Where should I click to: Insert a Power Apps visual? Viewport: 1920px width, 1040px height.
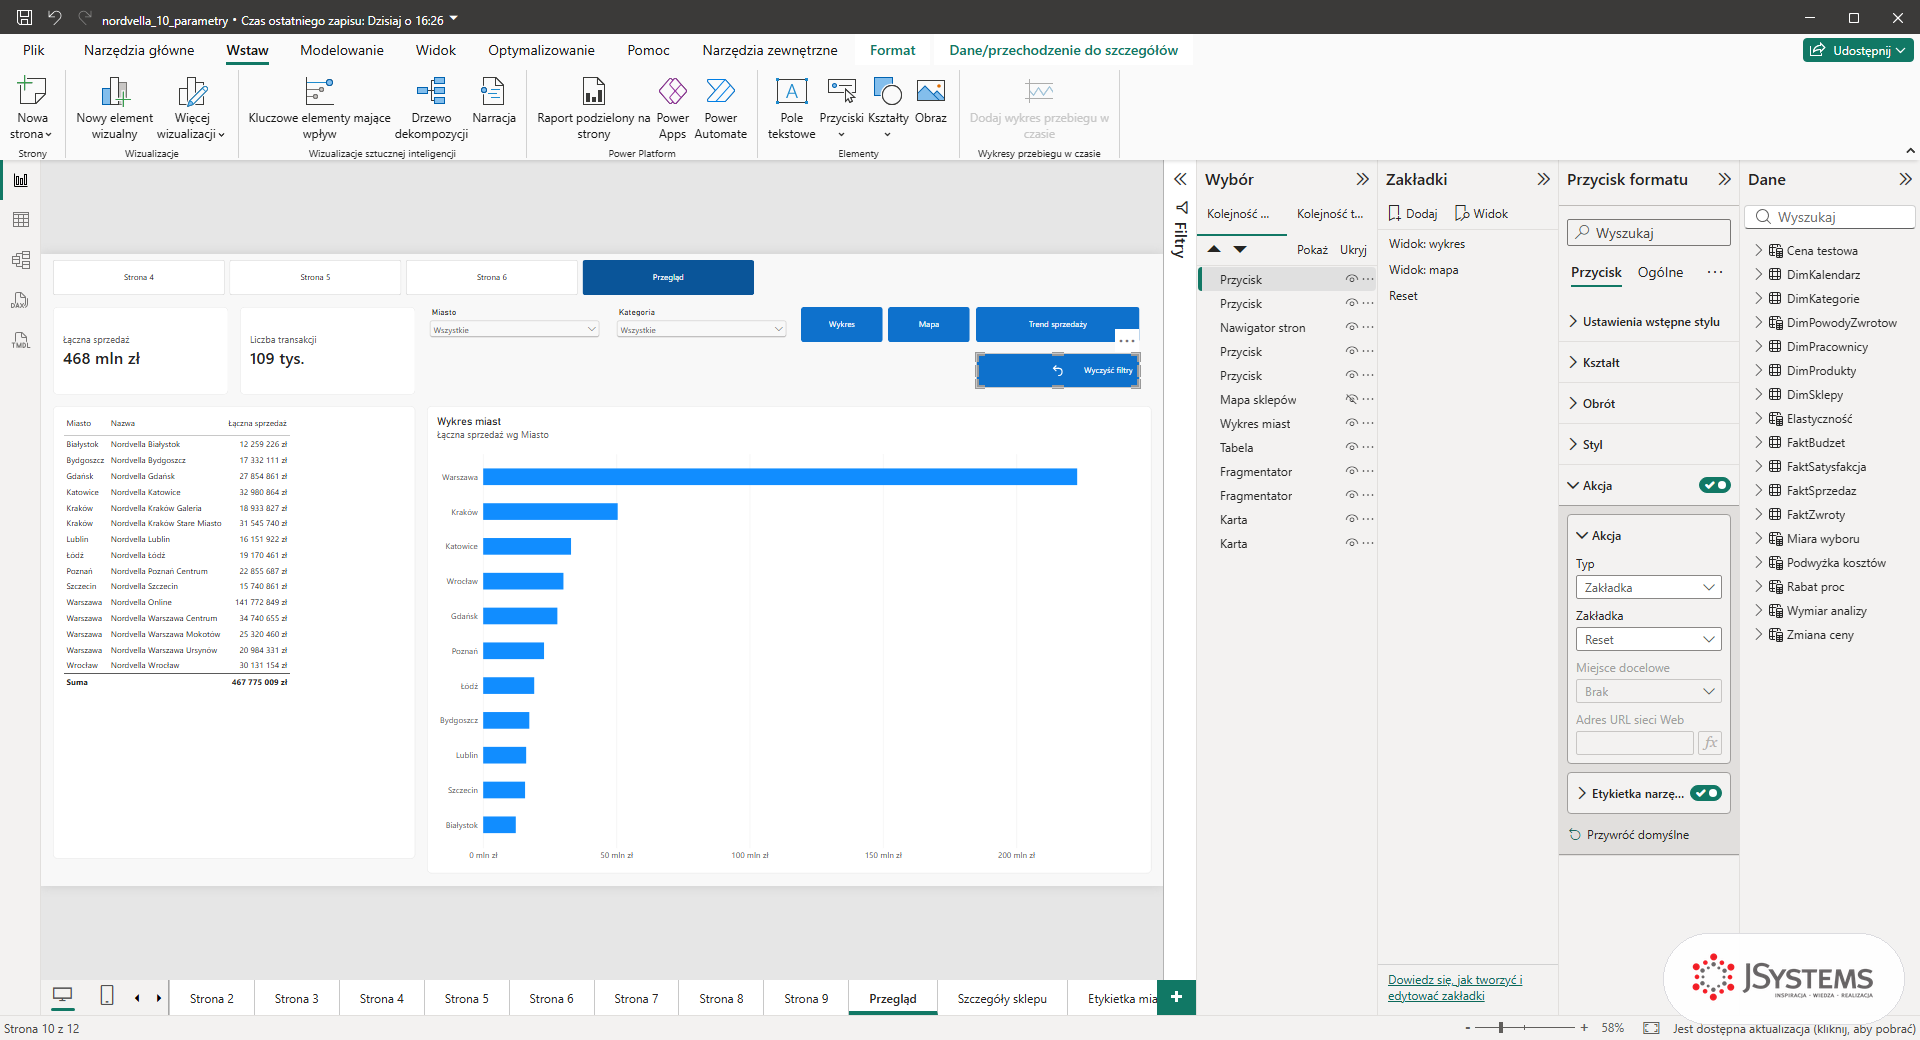tap(673, 108)
